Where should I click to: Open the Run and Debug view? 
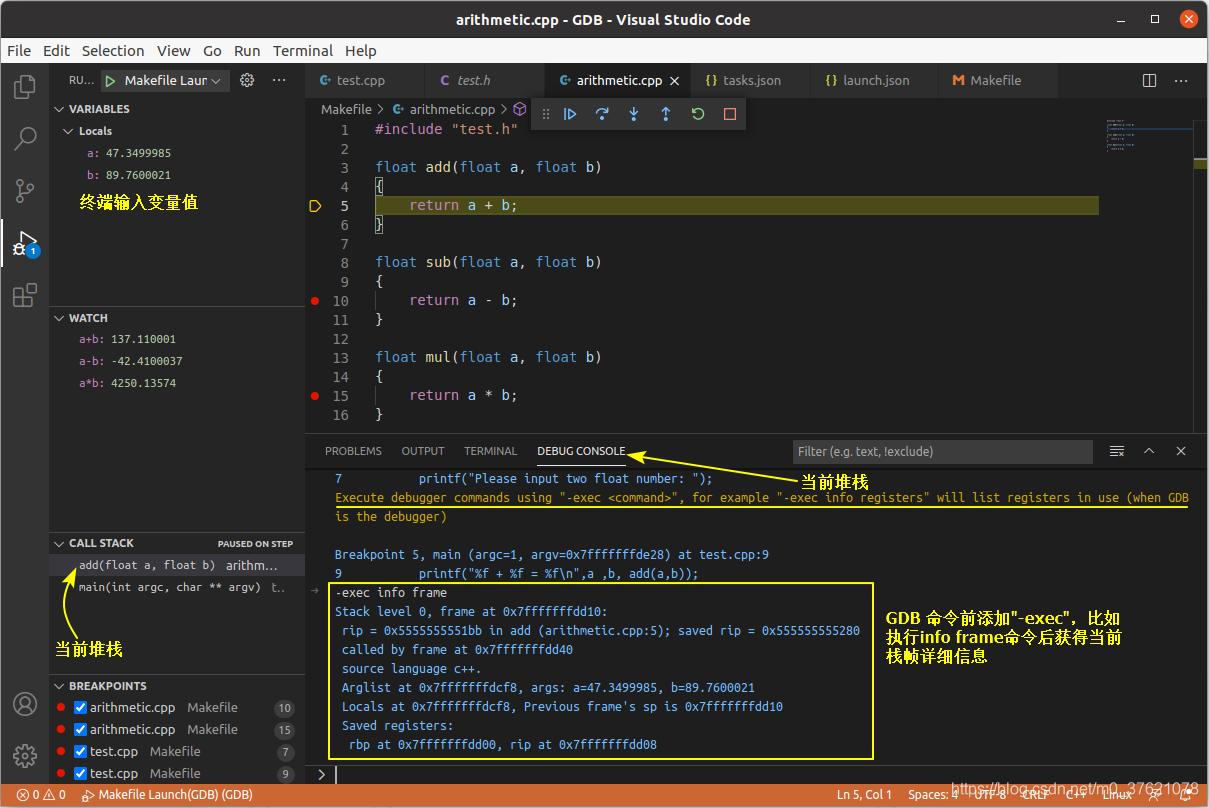[25, 243]
